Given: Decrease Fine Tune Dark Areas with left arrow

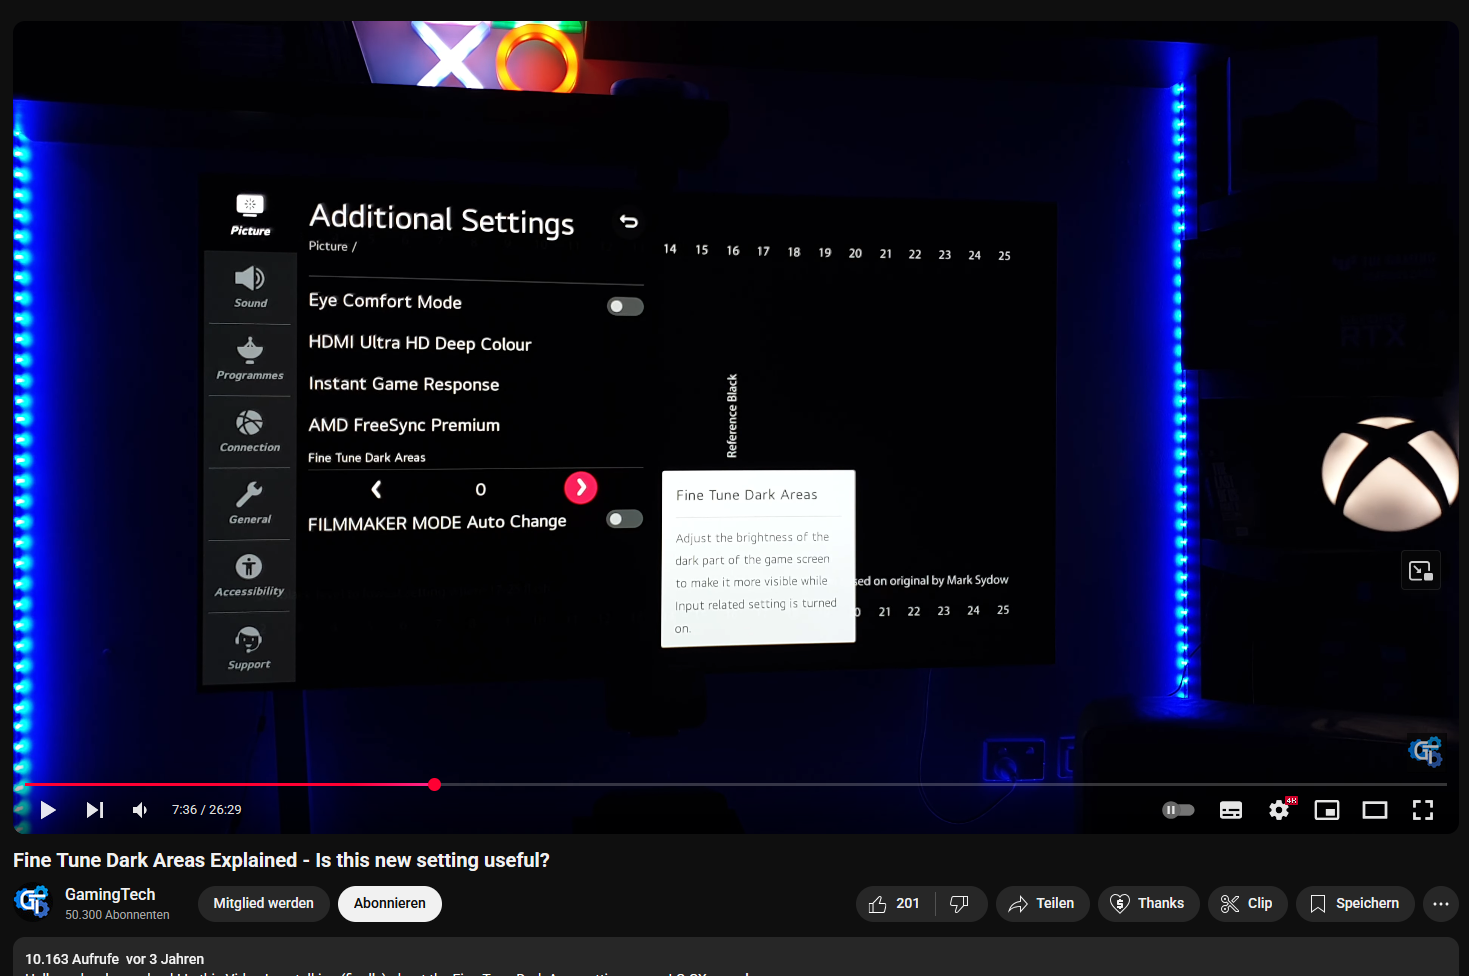Looking at the screenshot, I should pos(377,489).
